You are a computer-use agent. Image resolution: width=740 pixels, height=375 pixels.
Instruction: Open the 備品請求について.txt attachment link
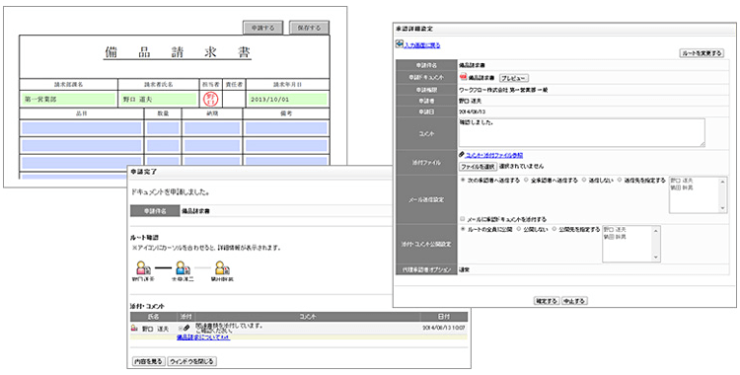coord(203,338)
